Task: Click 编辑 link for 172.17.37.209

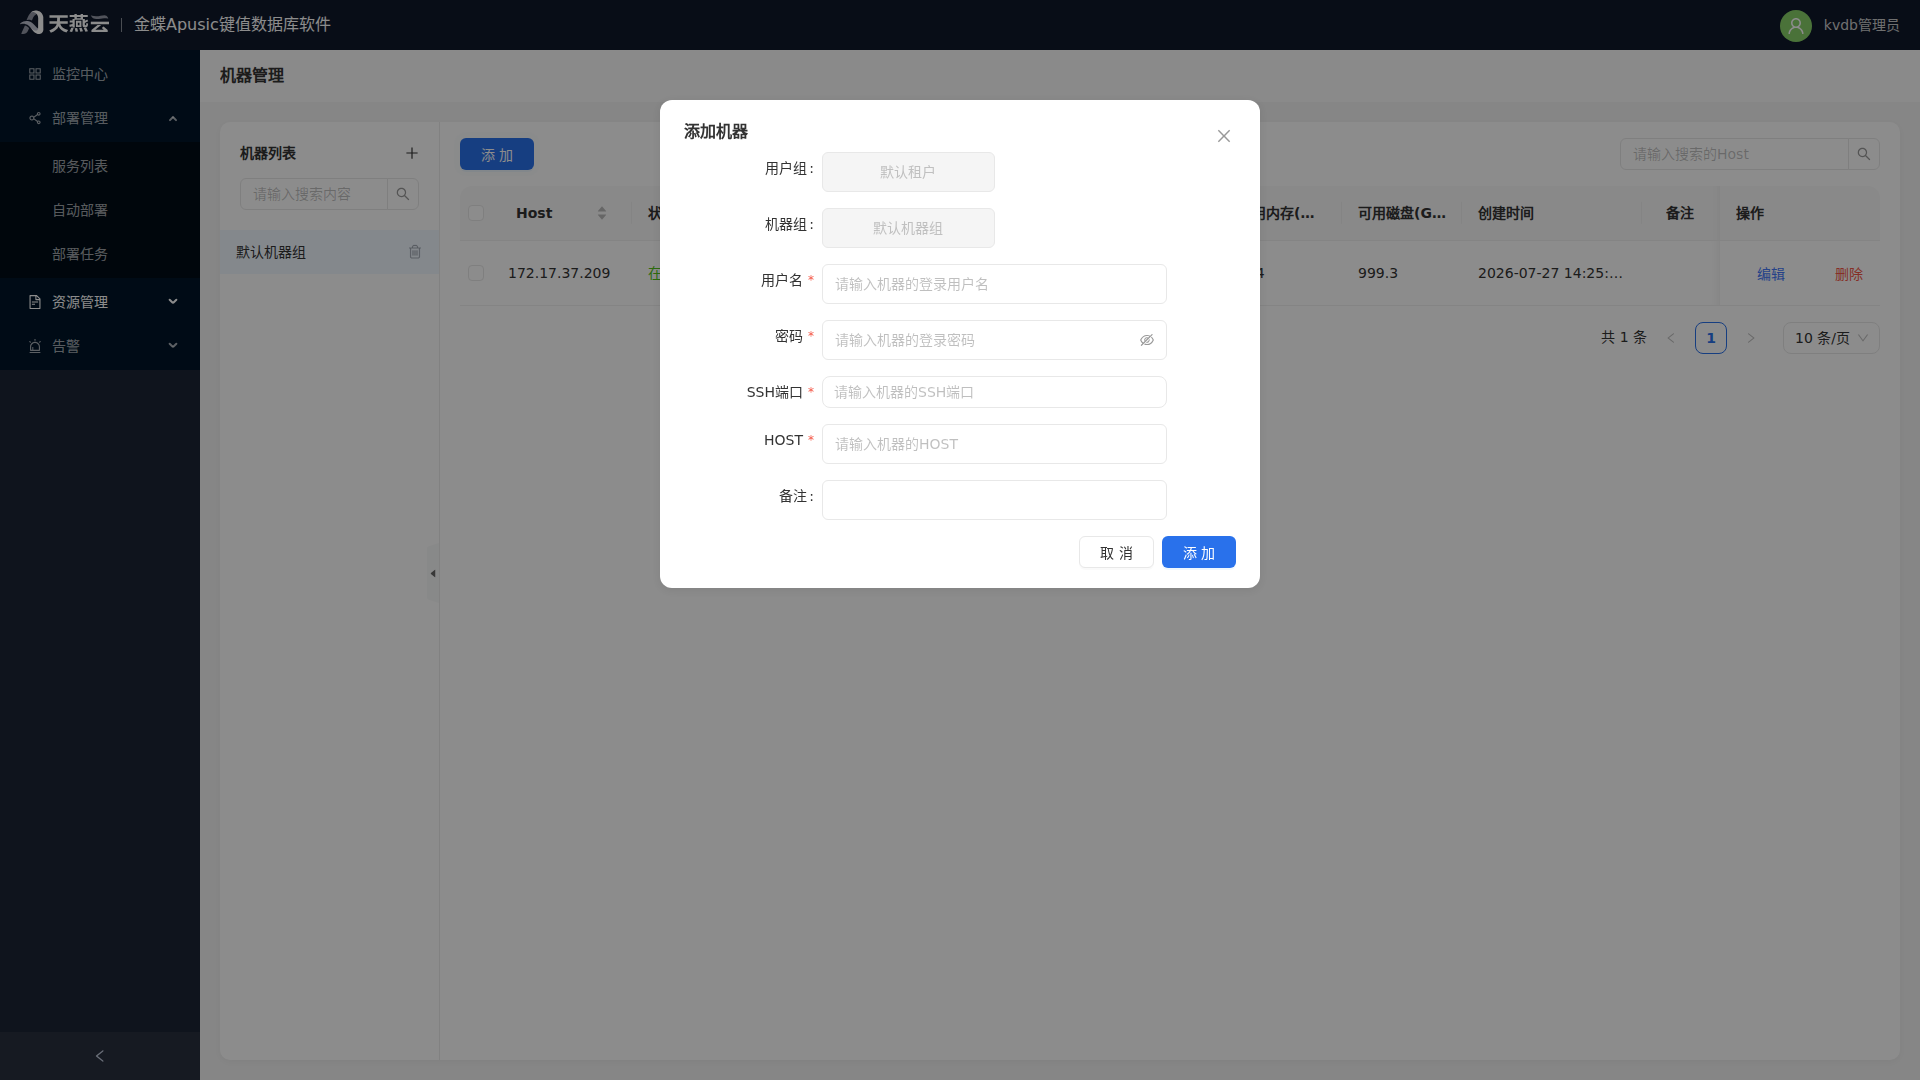Action: coord(1771,274)
